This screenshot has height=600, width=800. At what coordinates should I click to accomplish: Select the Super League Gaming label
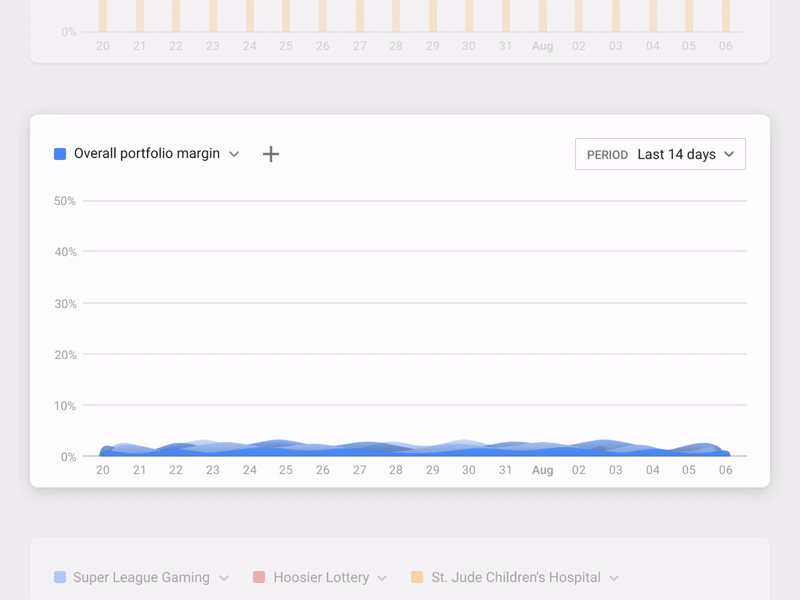tap(141, 577)
